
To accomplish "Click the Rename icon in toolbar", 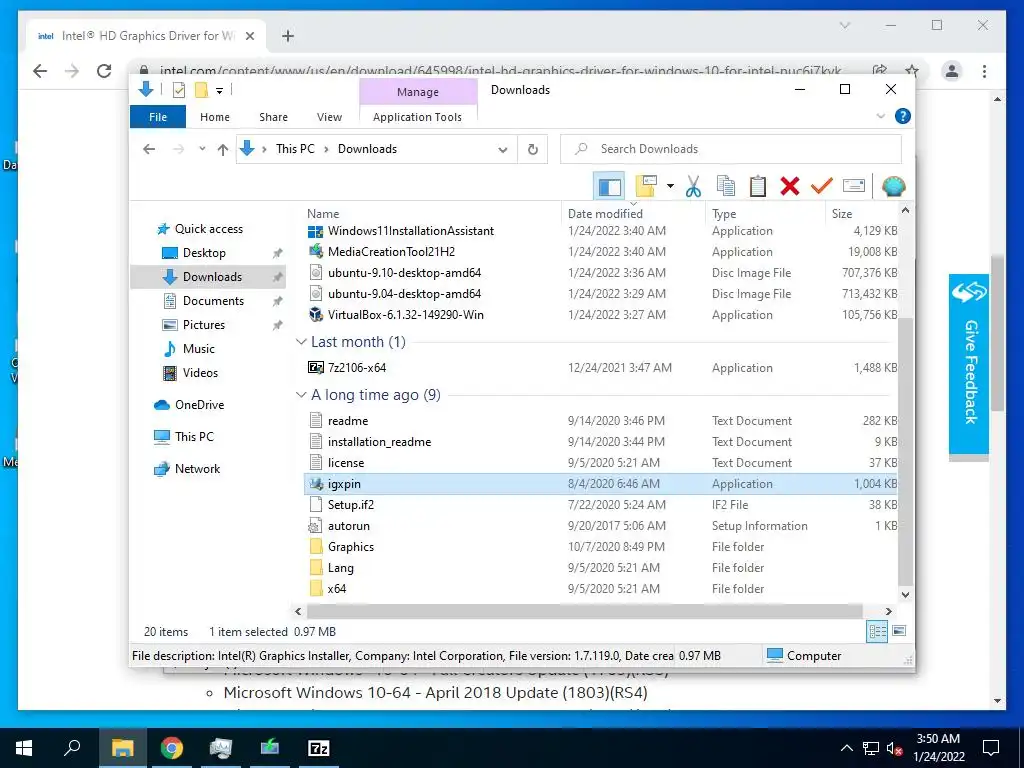I will coord(854,186).
